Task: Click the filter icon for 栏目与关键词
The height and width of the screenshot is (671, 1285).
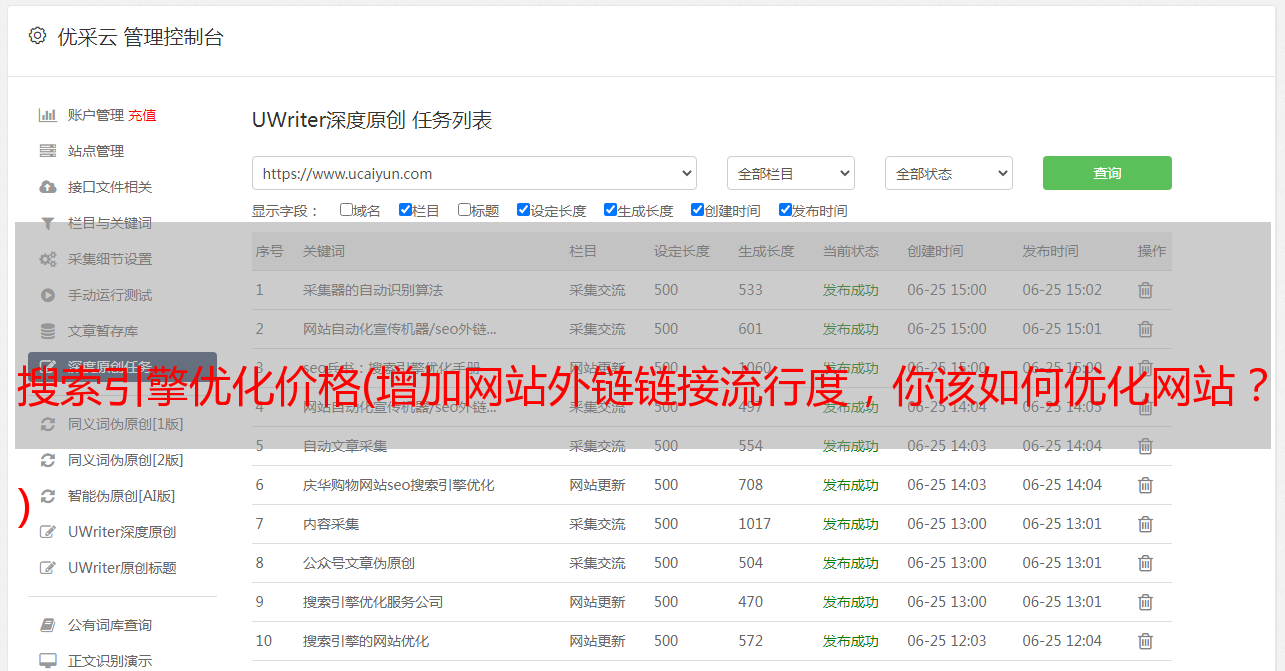Action: 47,223
